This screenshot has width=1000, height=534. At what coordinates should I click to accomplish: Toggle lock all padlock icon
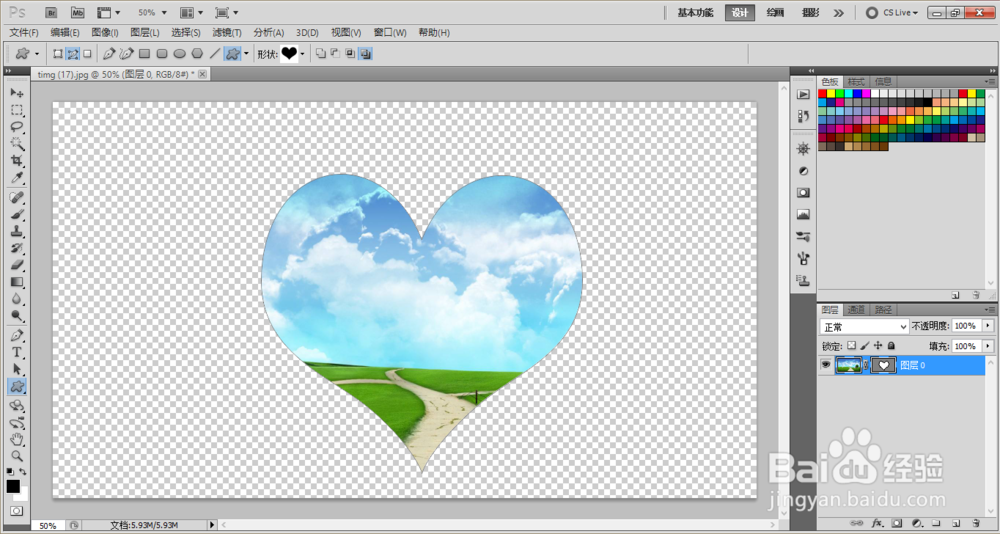[892, 345]
